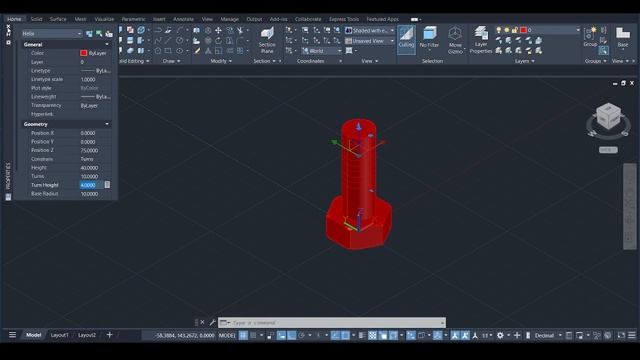Click the layer lightbulb on/off icon
The width and height of the screenshot is (640, 360).
point(498,30)
